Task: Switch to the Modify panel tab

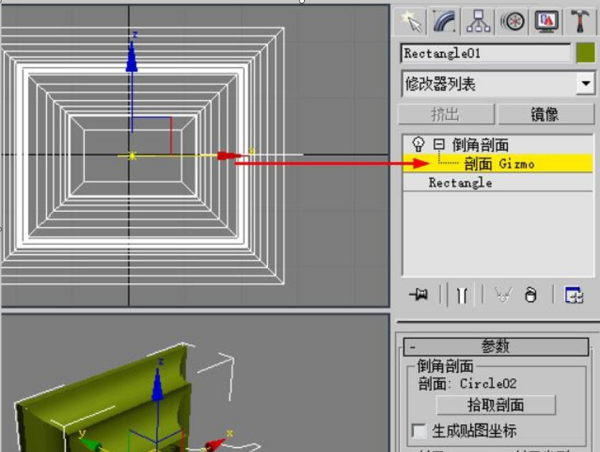Action: pyautogui.click(x=445, y=21)
